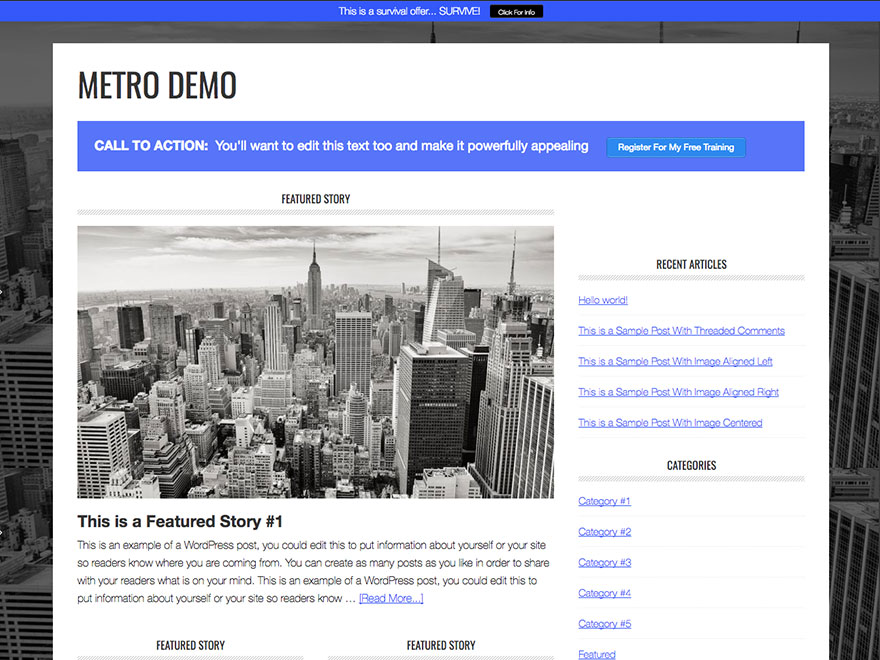Click the RECENT ARTICLES widget heading
The height and width of the screenshot is (660, 880).
tap(691, 264)
